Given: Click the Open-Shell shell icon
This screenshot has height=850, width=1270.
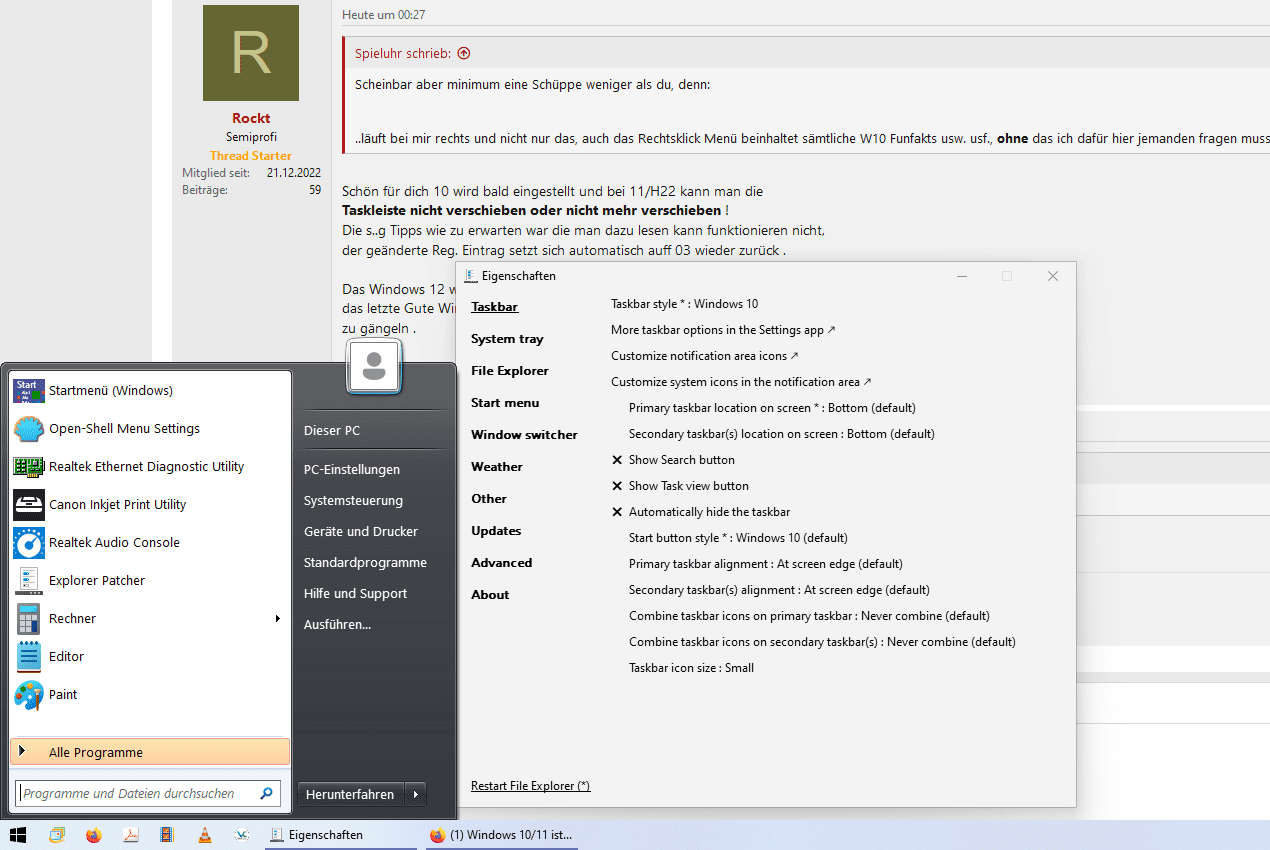Looking at the screenshot, I should [x=28, y=429].
